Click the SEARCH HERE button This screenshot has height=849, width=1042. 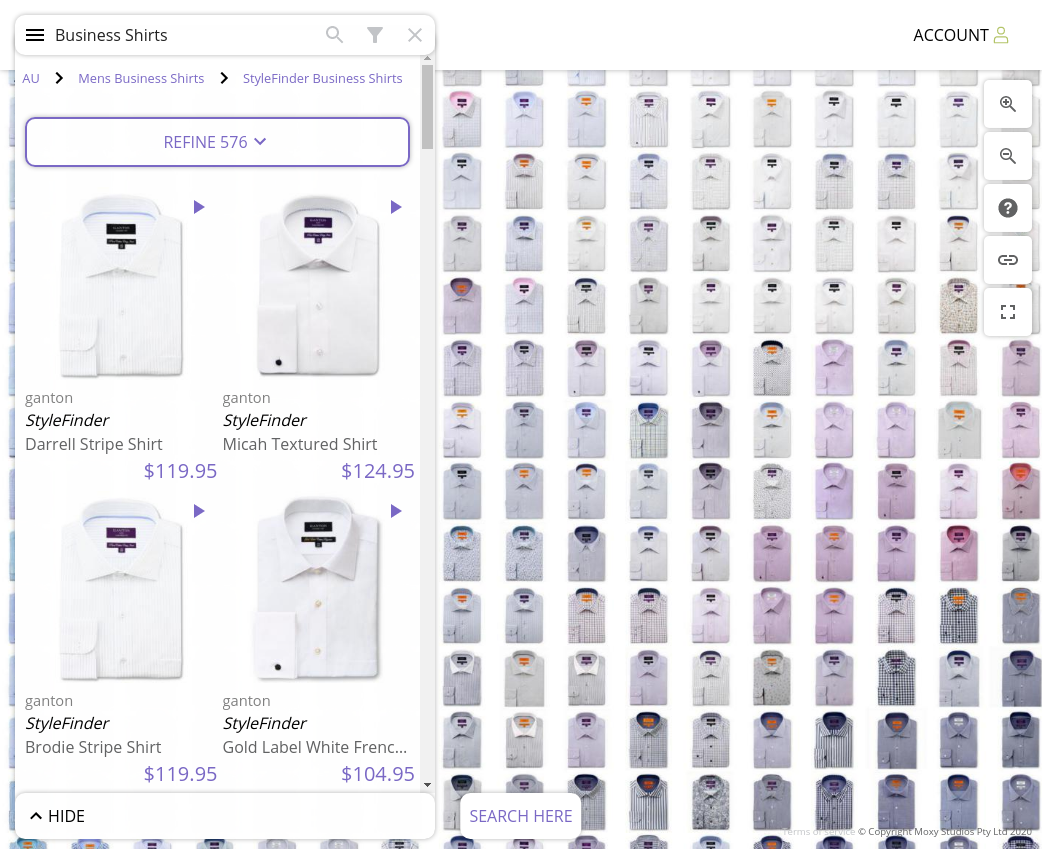tap(520, 816)
